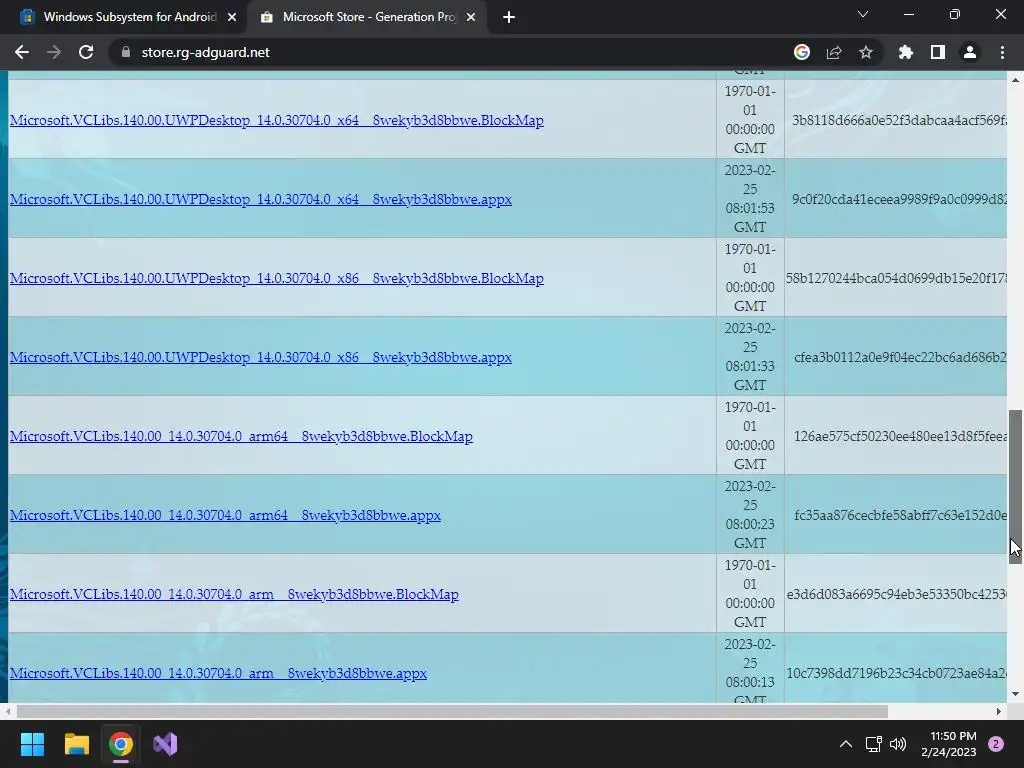Open the Chrome extensions puzzle icon
This screenshot has width=1024, height=768.
pos(905,52)
